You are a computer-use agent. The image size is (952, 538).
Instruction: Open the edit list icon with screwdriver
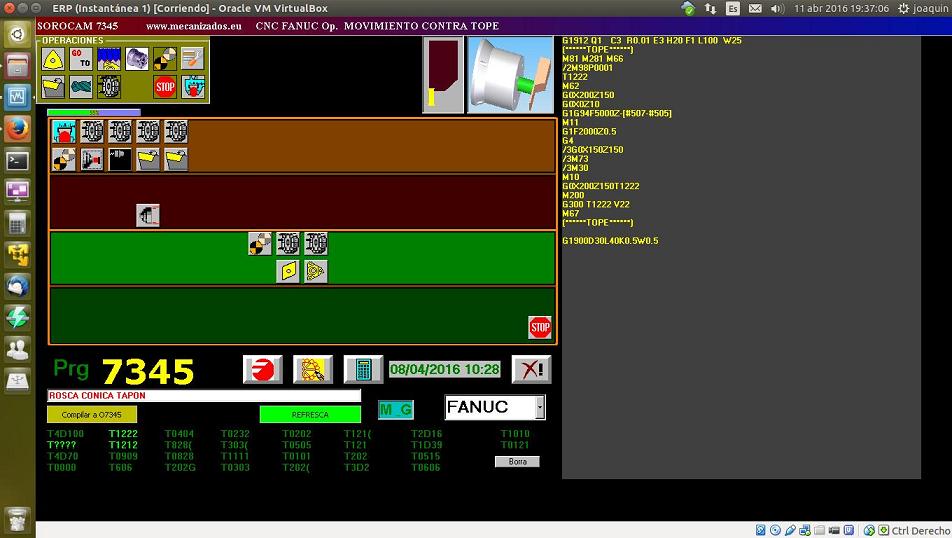click(x=193, y=59)
